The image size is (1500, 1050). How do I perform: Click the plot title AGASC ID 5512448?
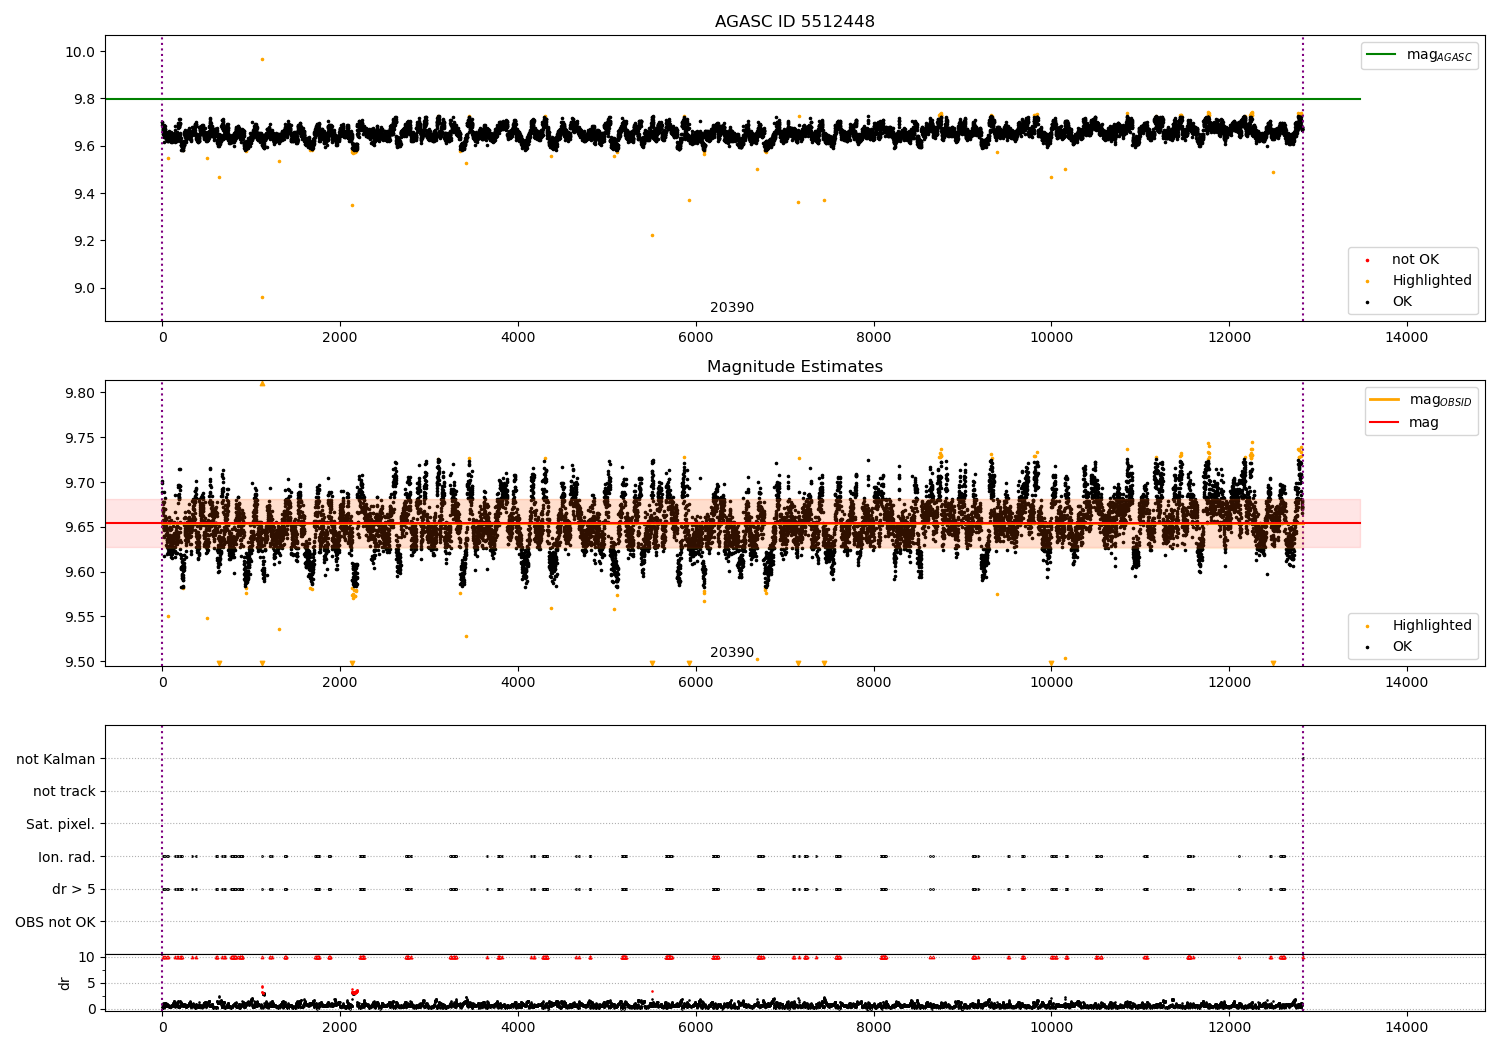(x=794, y=22)
